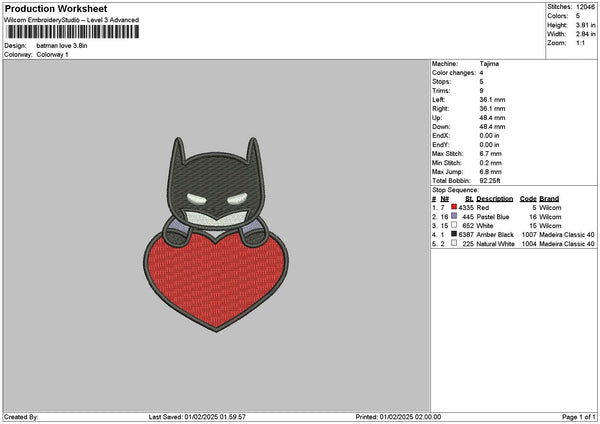Click the Brand column header
600x424 pixels.
[549, 198]
